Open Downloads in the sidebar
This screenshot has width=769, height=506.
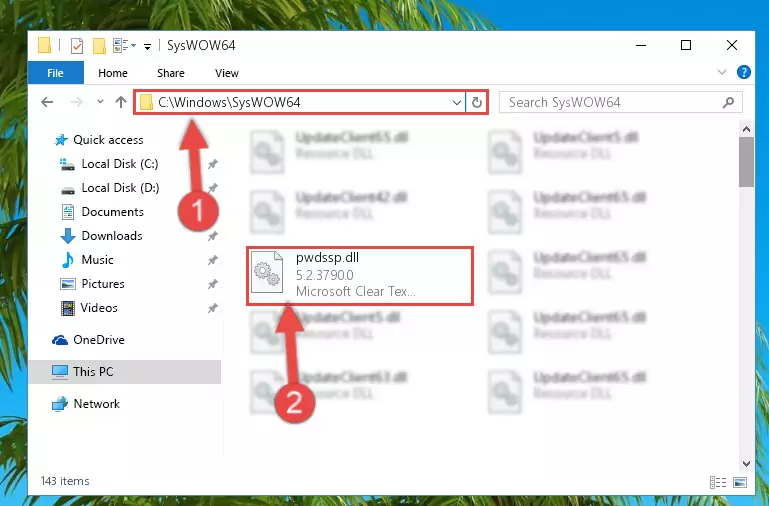(101, 236)
